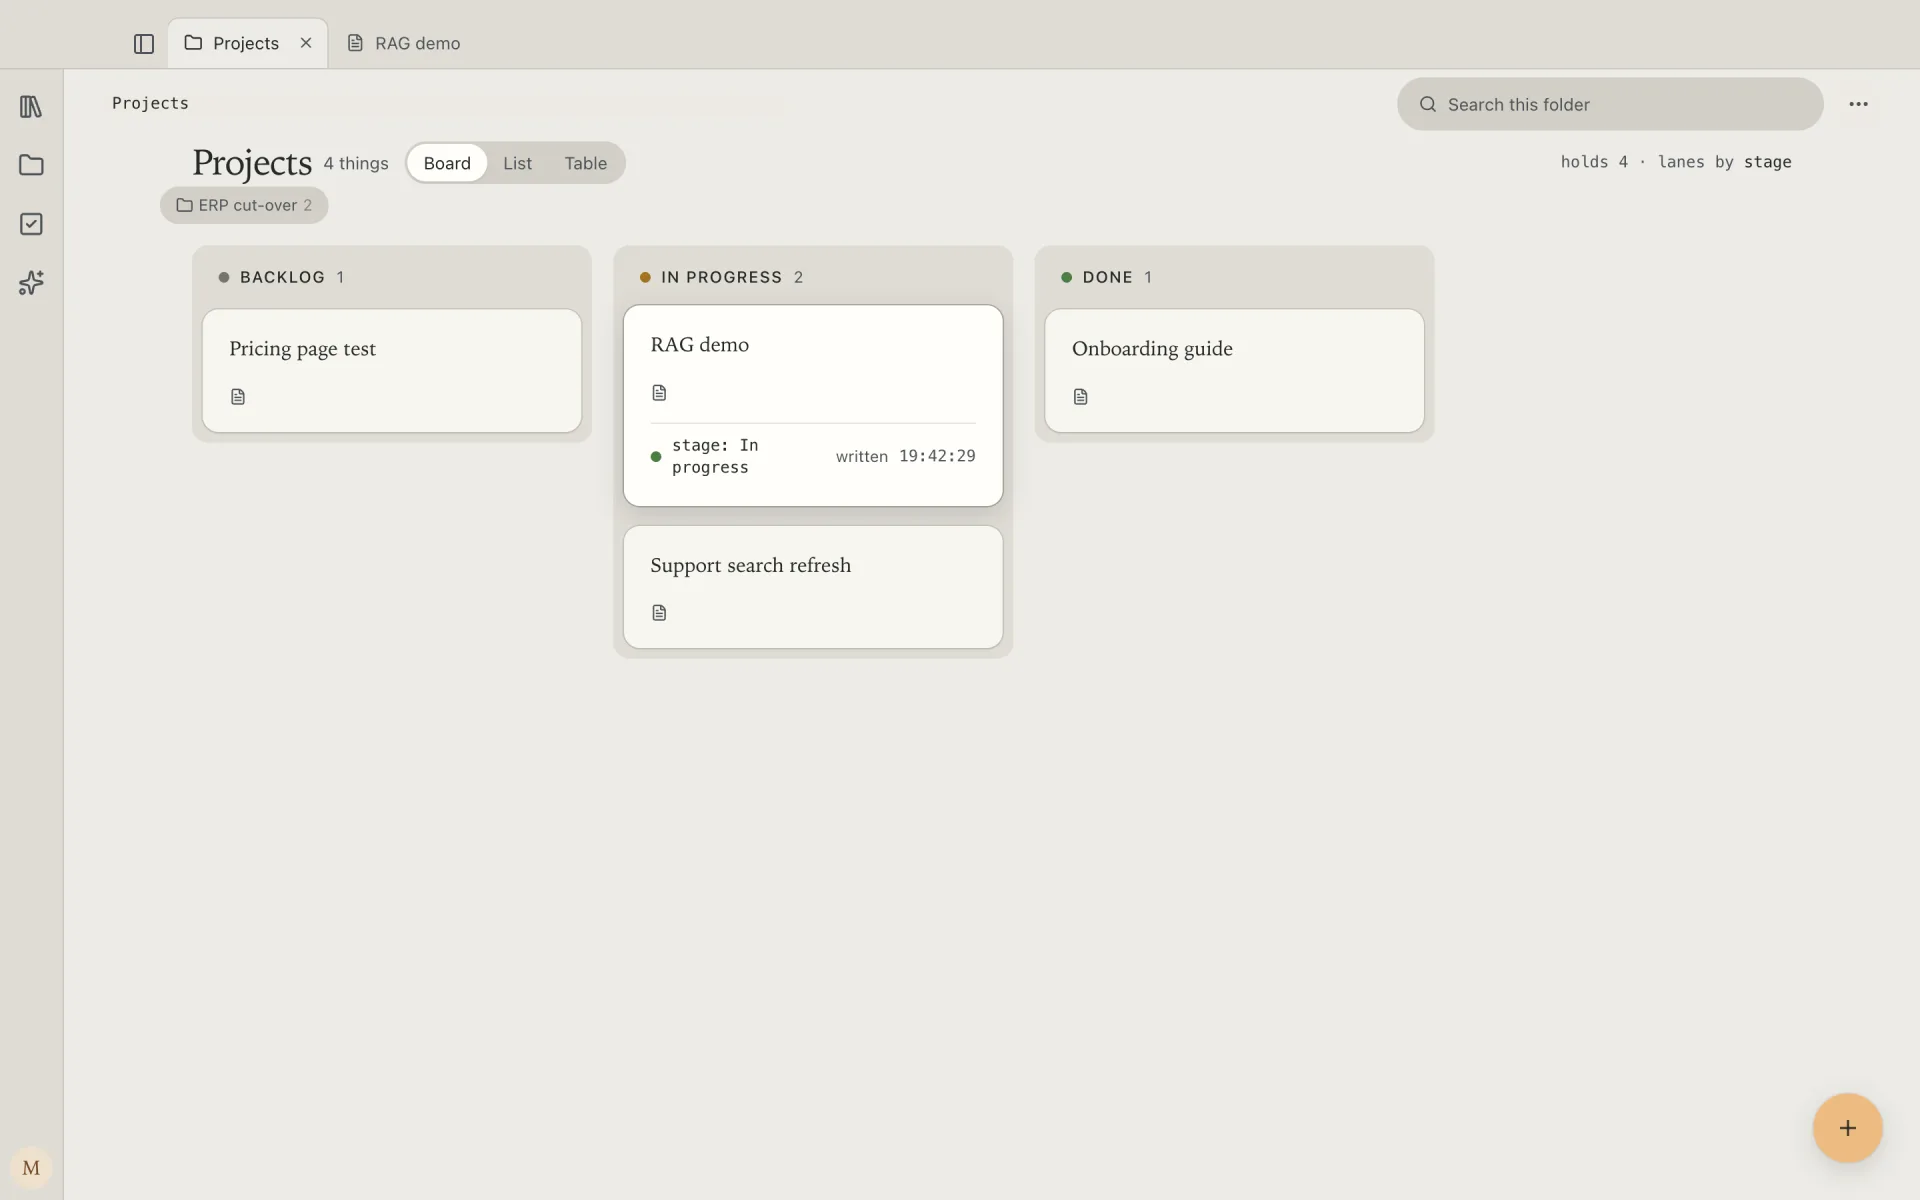Open the library books icon in sidebar
The image size is (1920, 1200).
[31, 106]
